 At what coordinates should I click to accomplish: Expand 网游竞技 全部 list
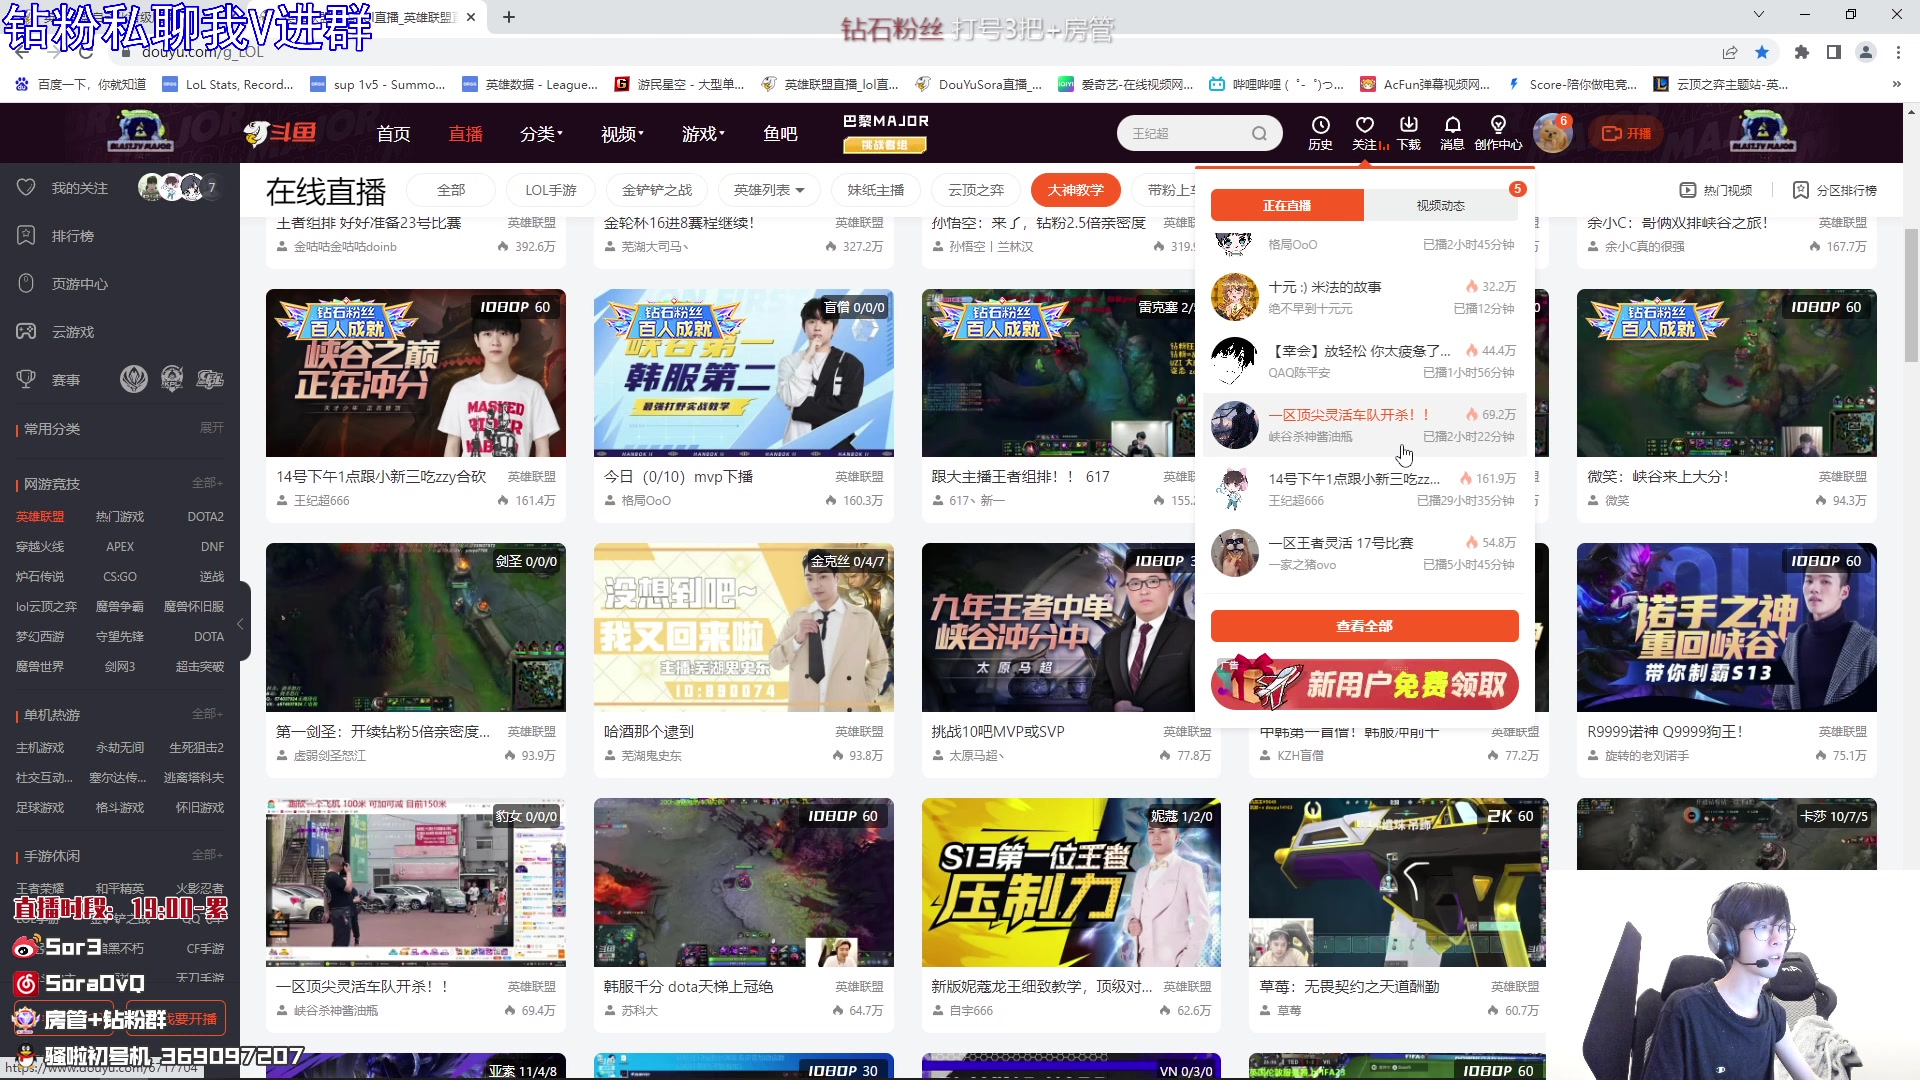tap(208, 483)
